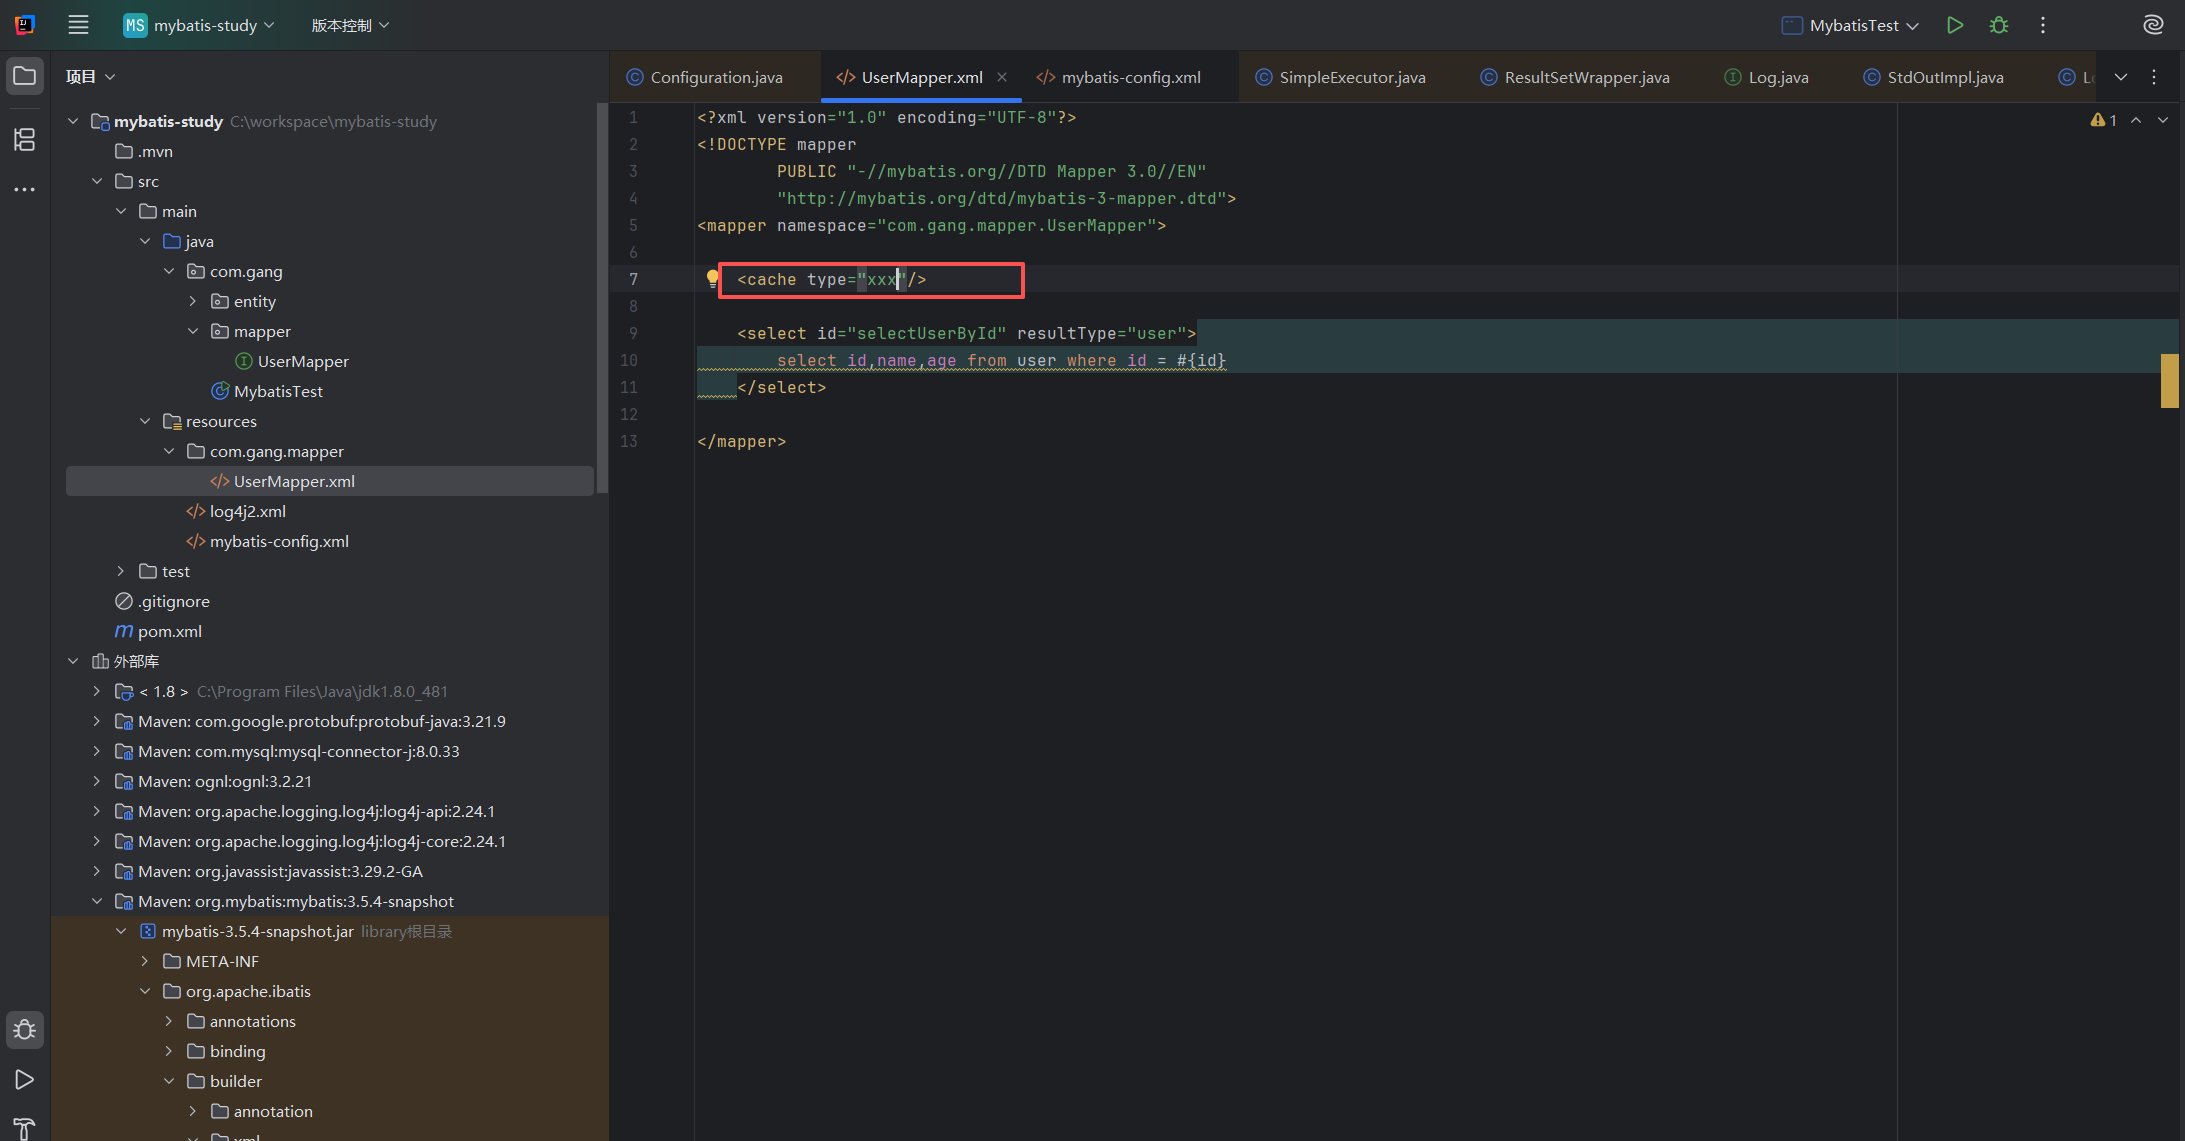Open the 项目 view selector dropdown
Viewport: 2185px width, 1141px height.
pyautogui.click(x=90, y=76)
